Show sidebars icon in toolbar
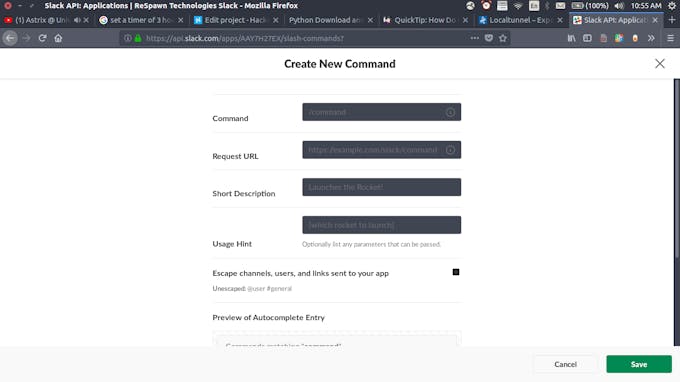This screenshot has width=680, height=382. [587, 38]
